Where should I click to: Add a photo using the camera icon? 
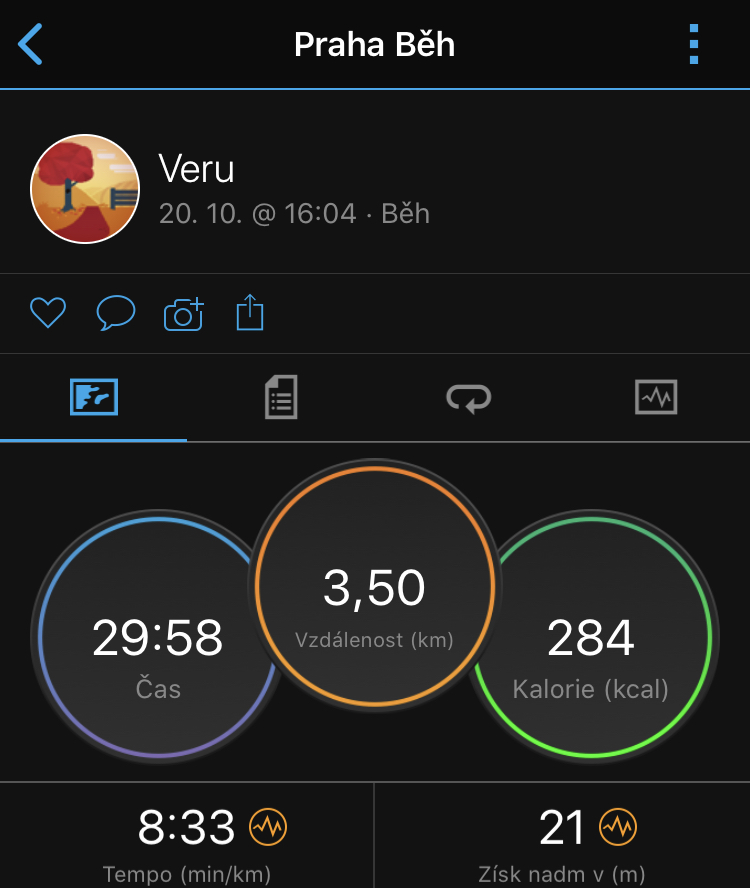(x=184, y=313)
